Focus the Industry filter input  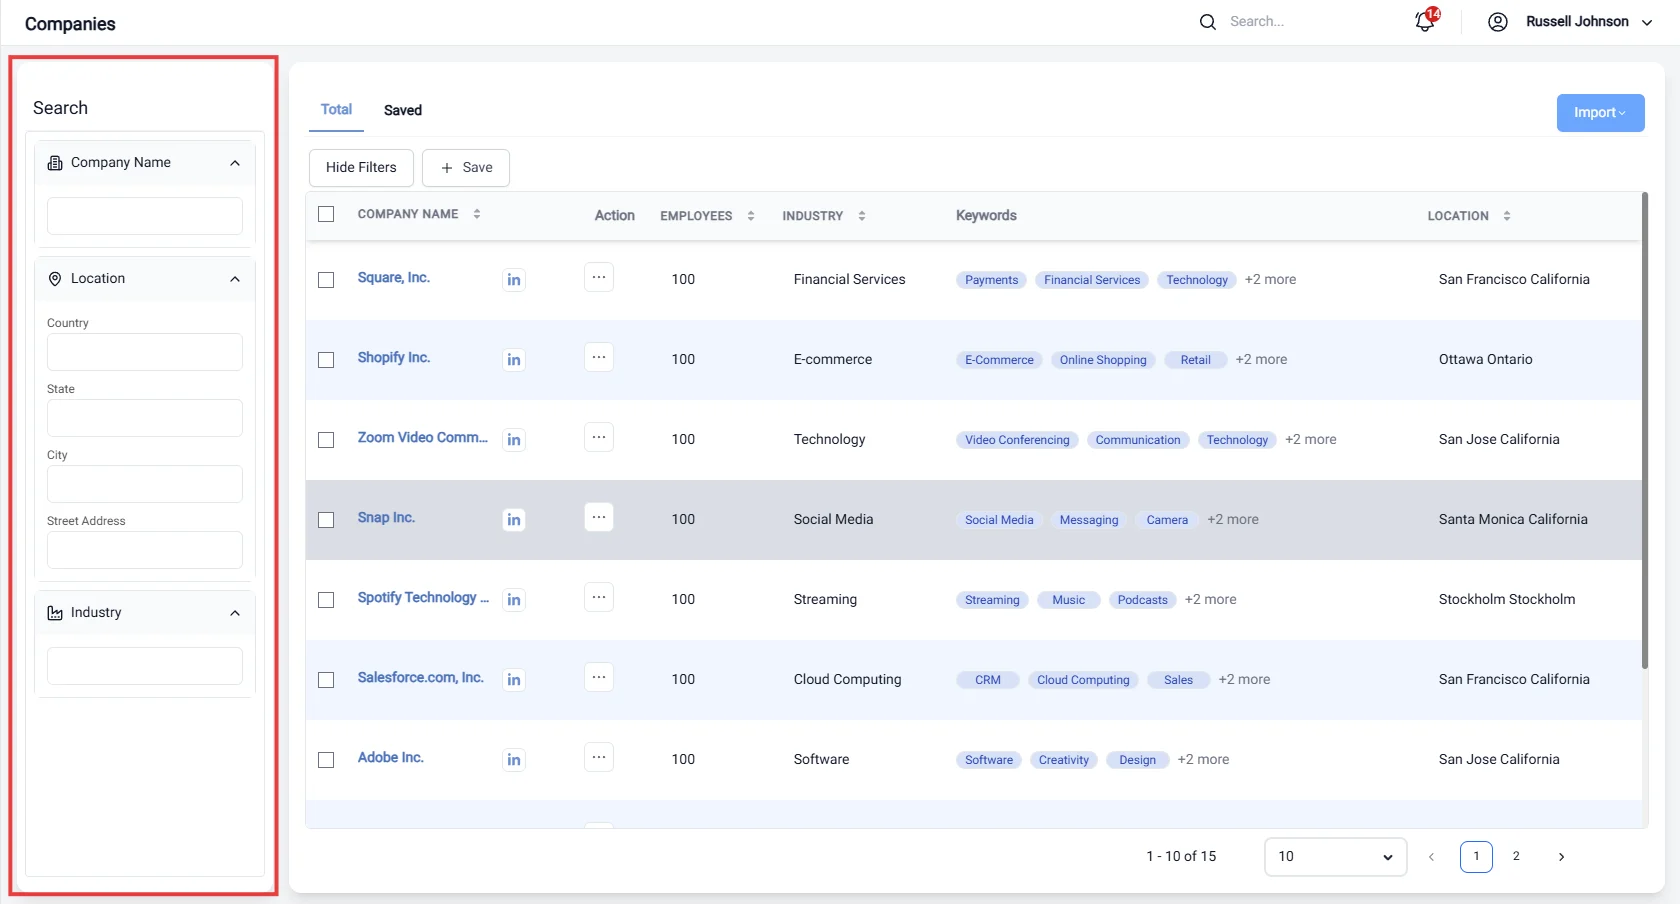coord(145,666)
